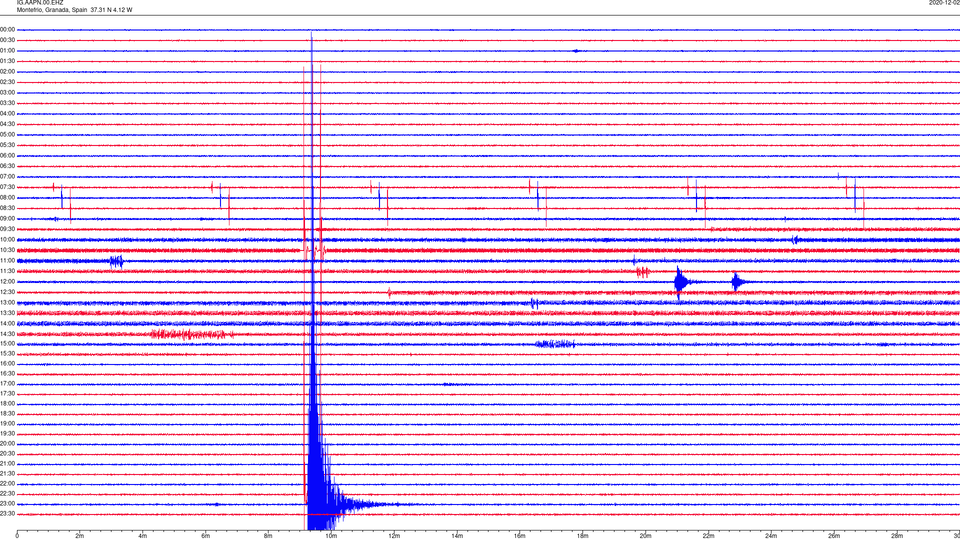Click the 12:30 time row label
960x540 pixels.
[x=7, y=292]
